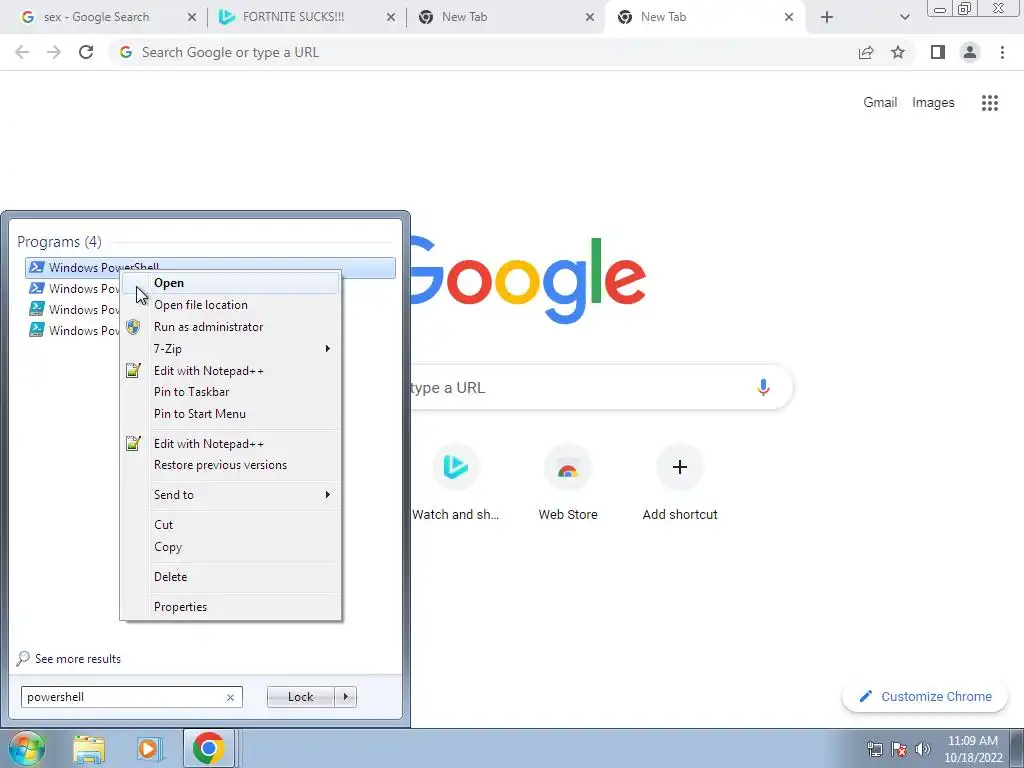1024x768 pixels.
Task: Open the Chrome side panel icon
Action: tap(938, 52)
